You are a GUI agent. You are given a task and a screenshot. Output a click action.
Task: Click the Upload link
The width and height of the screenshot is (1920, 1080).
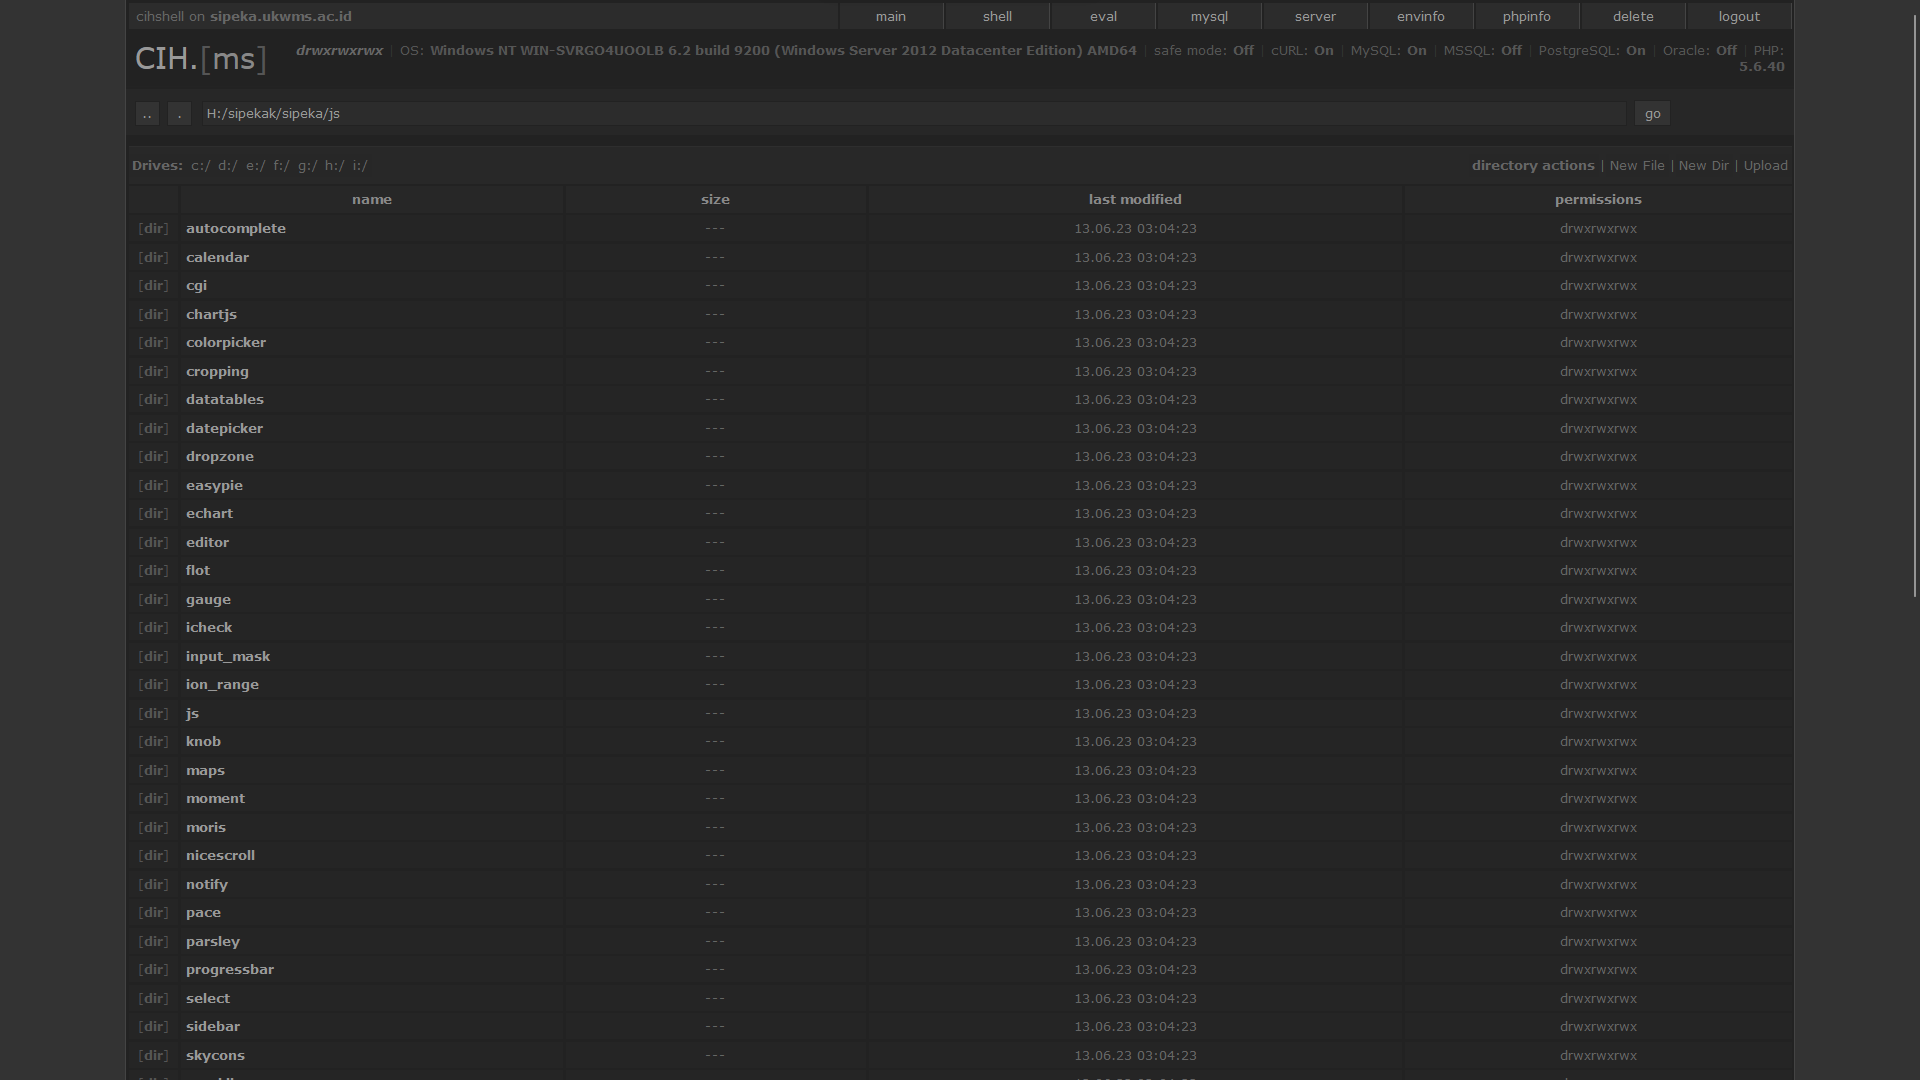point(1766,166)
